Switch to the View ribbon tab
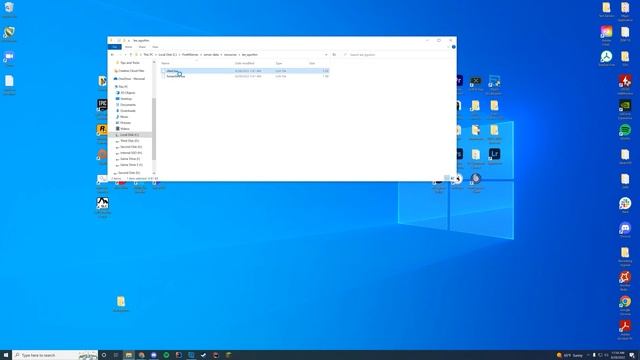The width and height of the screenshot is (640, 360). tap(155, 47)
